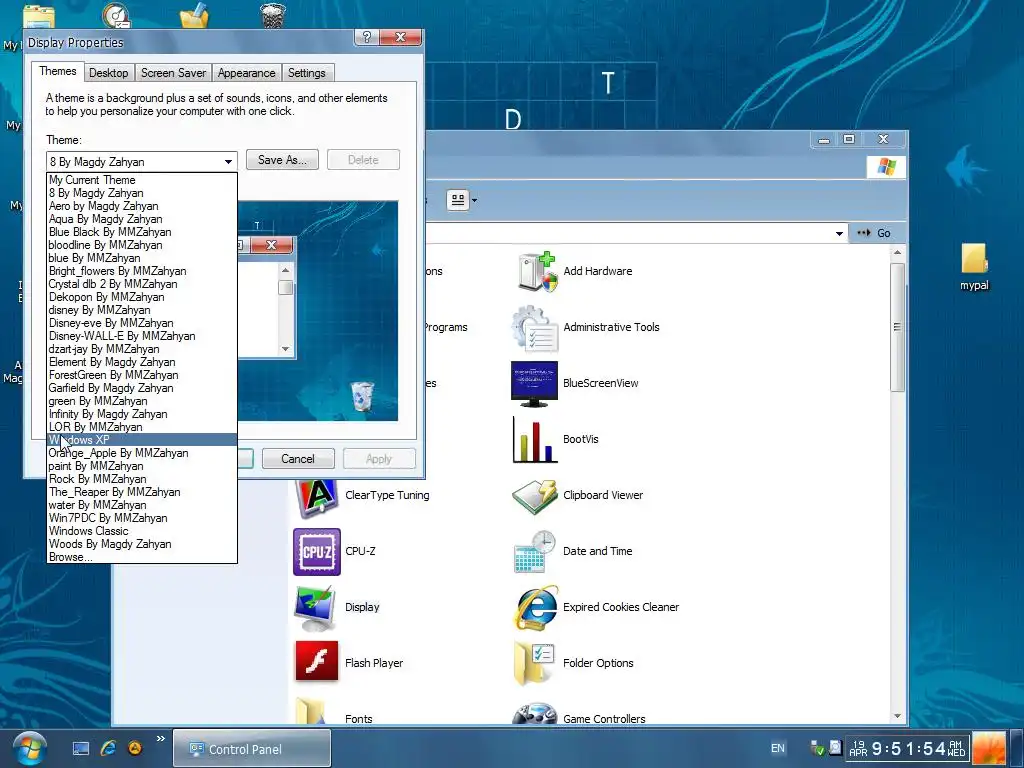1024x768 pixels.
Task: Click the Windows flag logo in Control Panel
Action: pos(886,167)
